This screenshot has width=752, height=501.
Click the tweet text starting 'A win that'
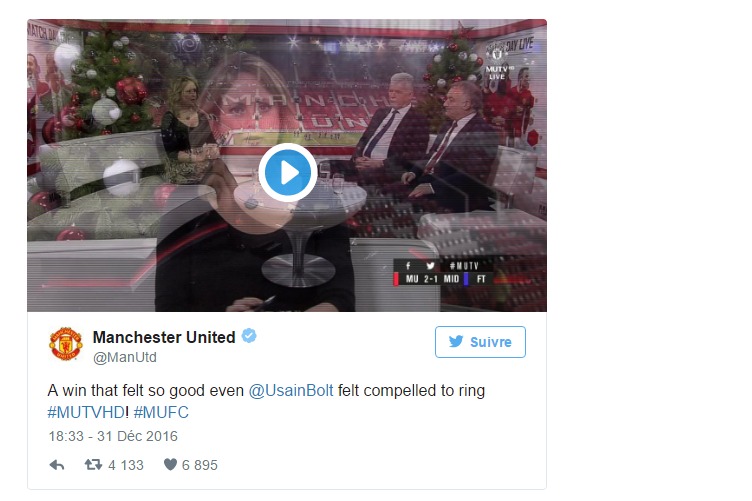point(266,401)
